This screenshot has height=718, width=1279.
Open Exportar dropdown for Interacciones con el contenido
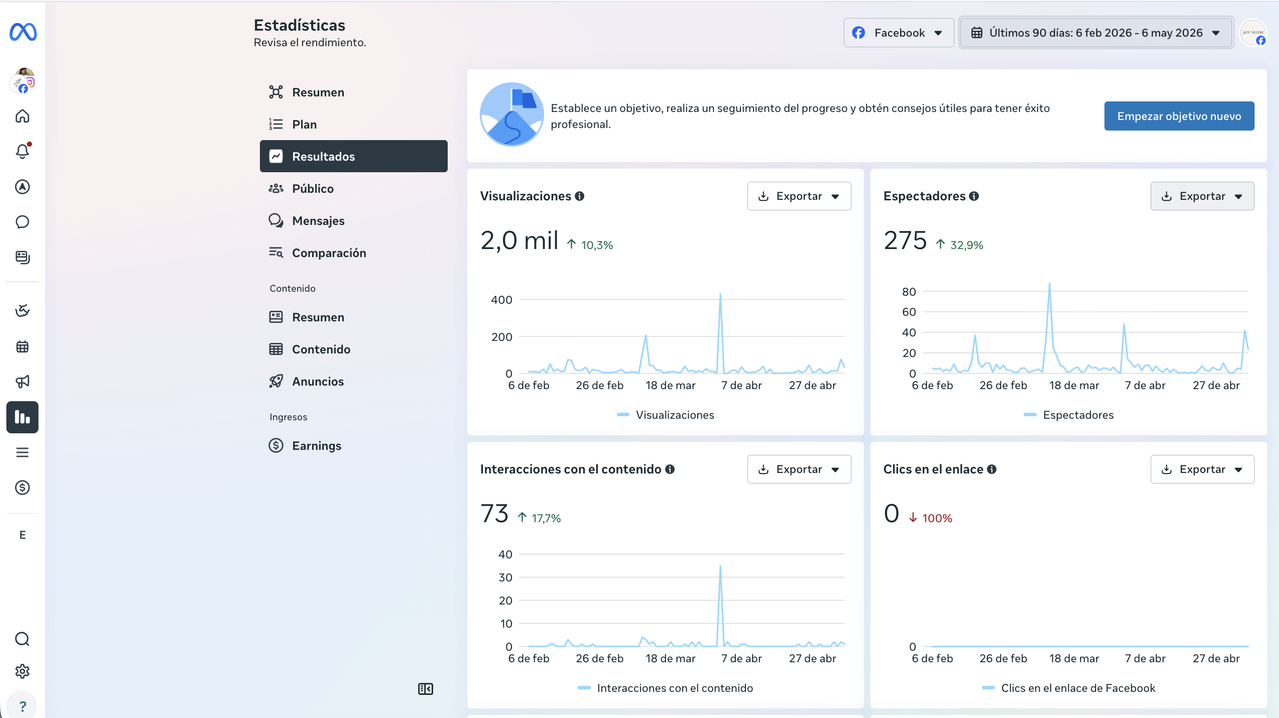799,469
